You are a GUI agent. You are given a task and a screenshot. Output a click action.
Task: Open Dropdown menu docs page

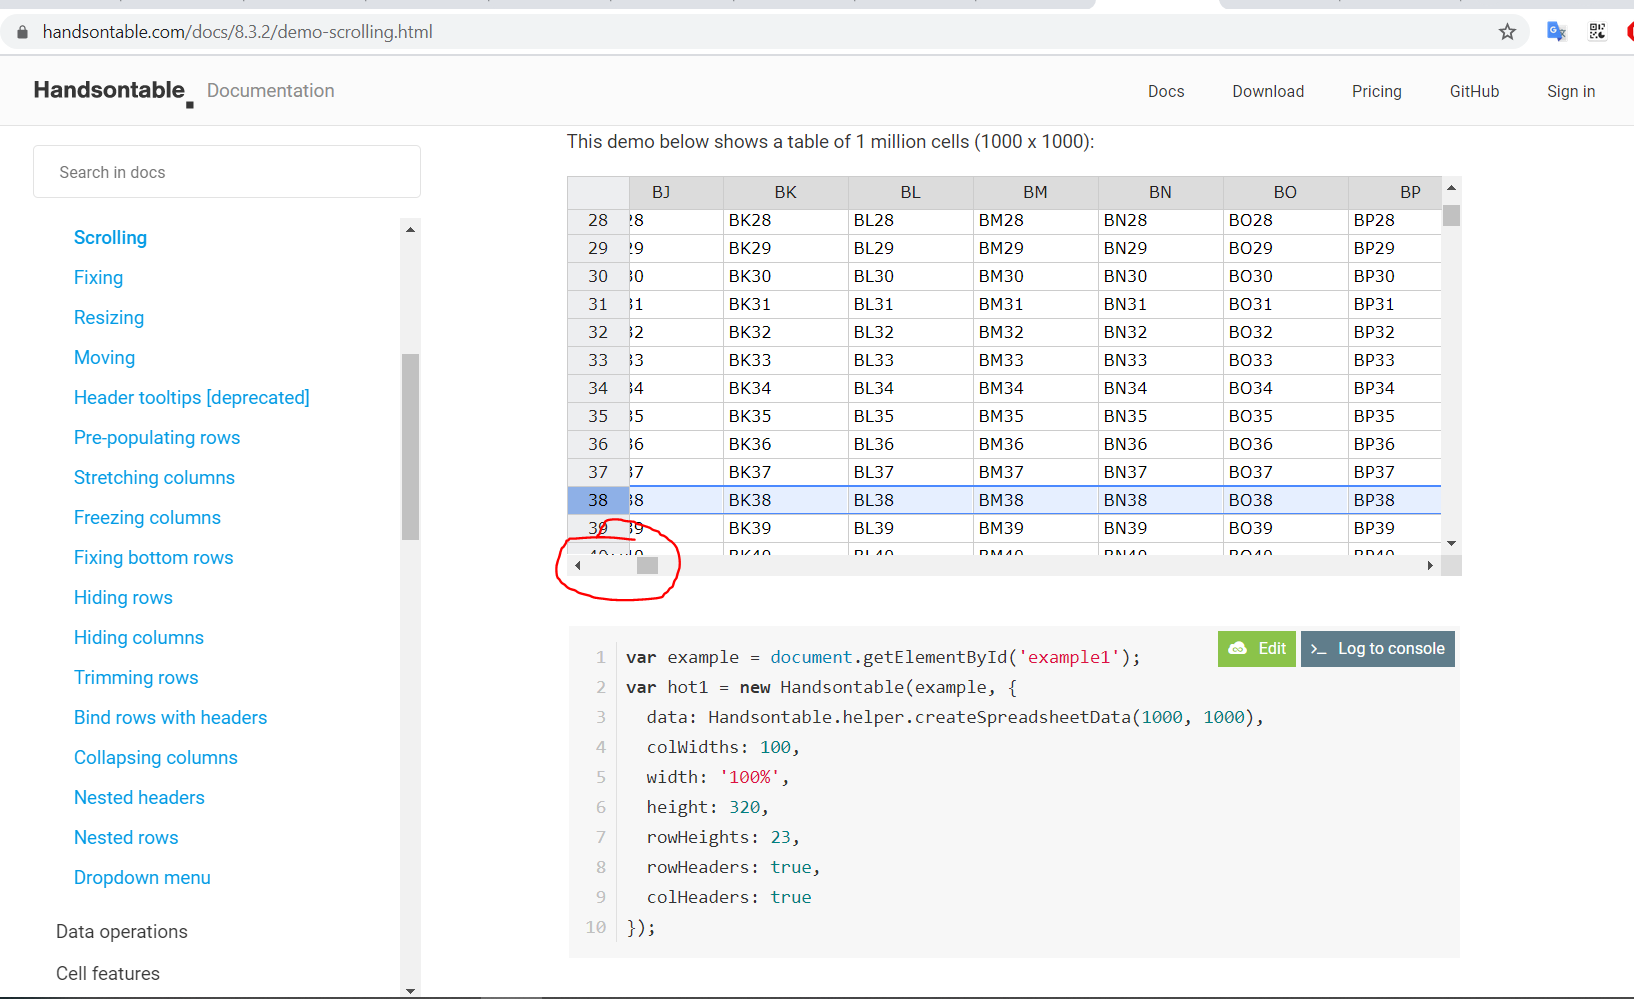coord(142,877)
